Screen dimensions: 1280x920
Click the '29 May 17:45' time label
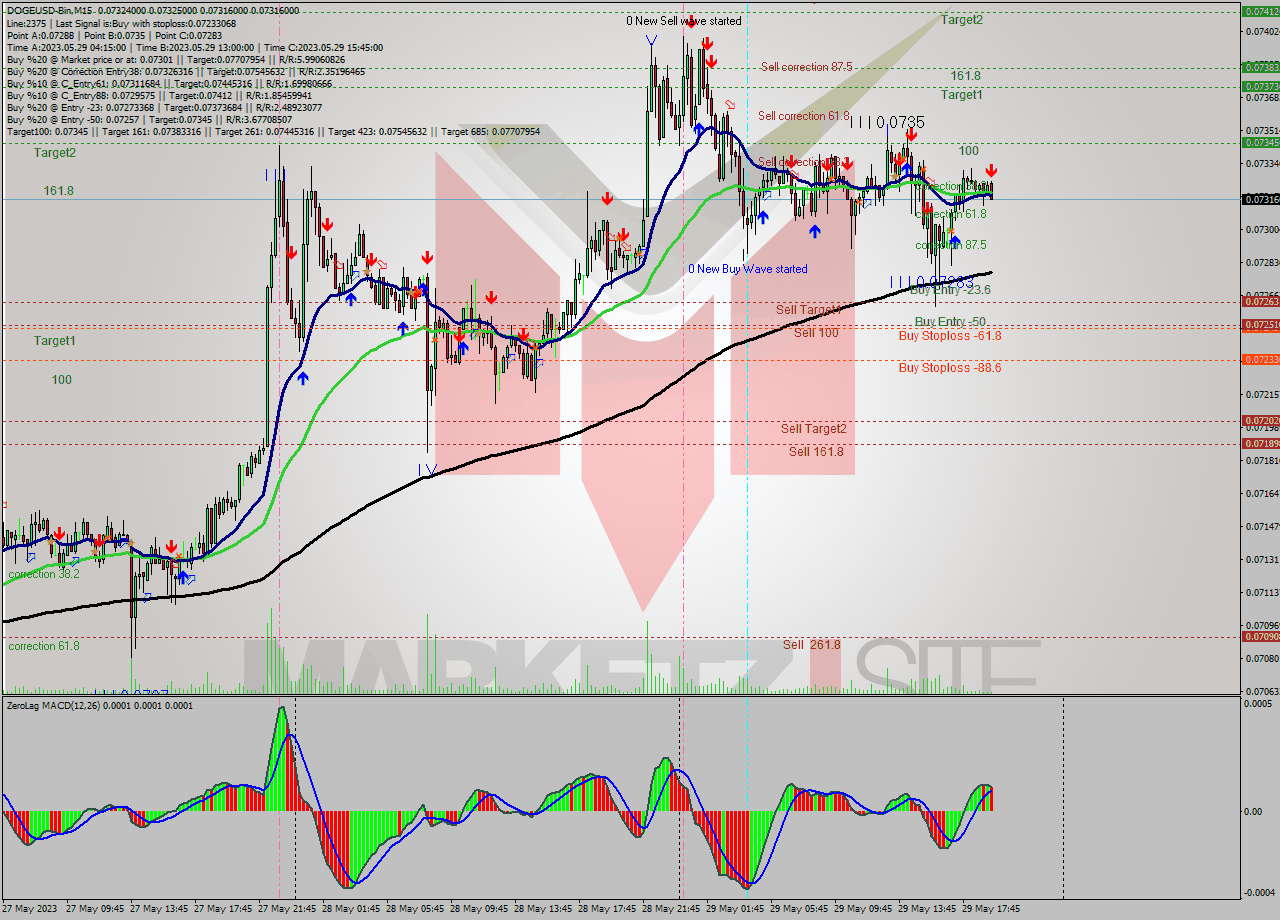click(991, 909)
